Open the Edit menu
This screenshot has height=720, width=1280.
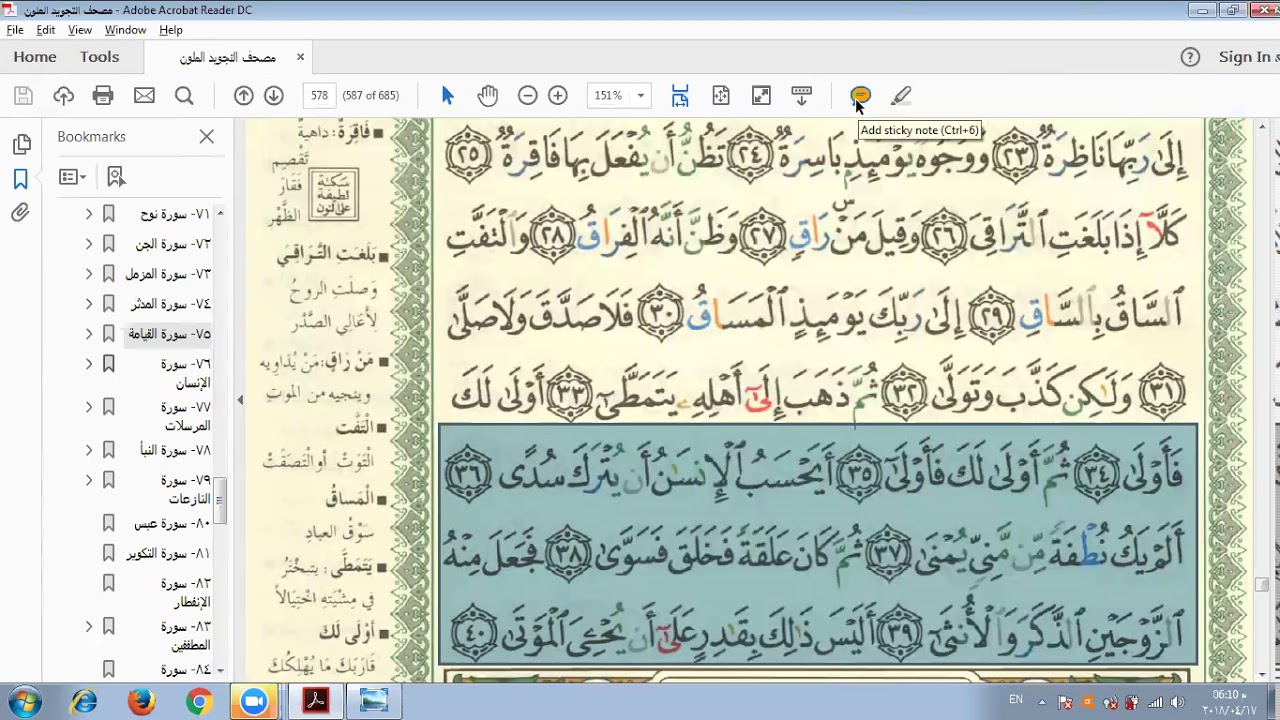[x=46, y=30]
